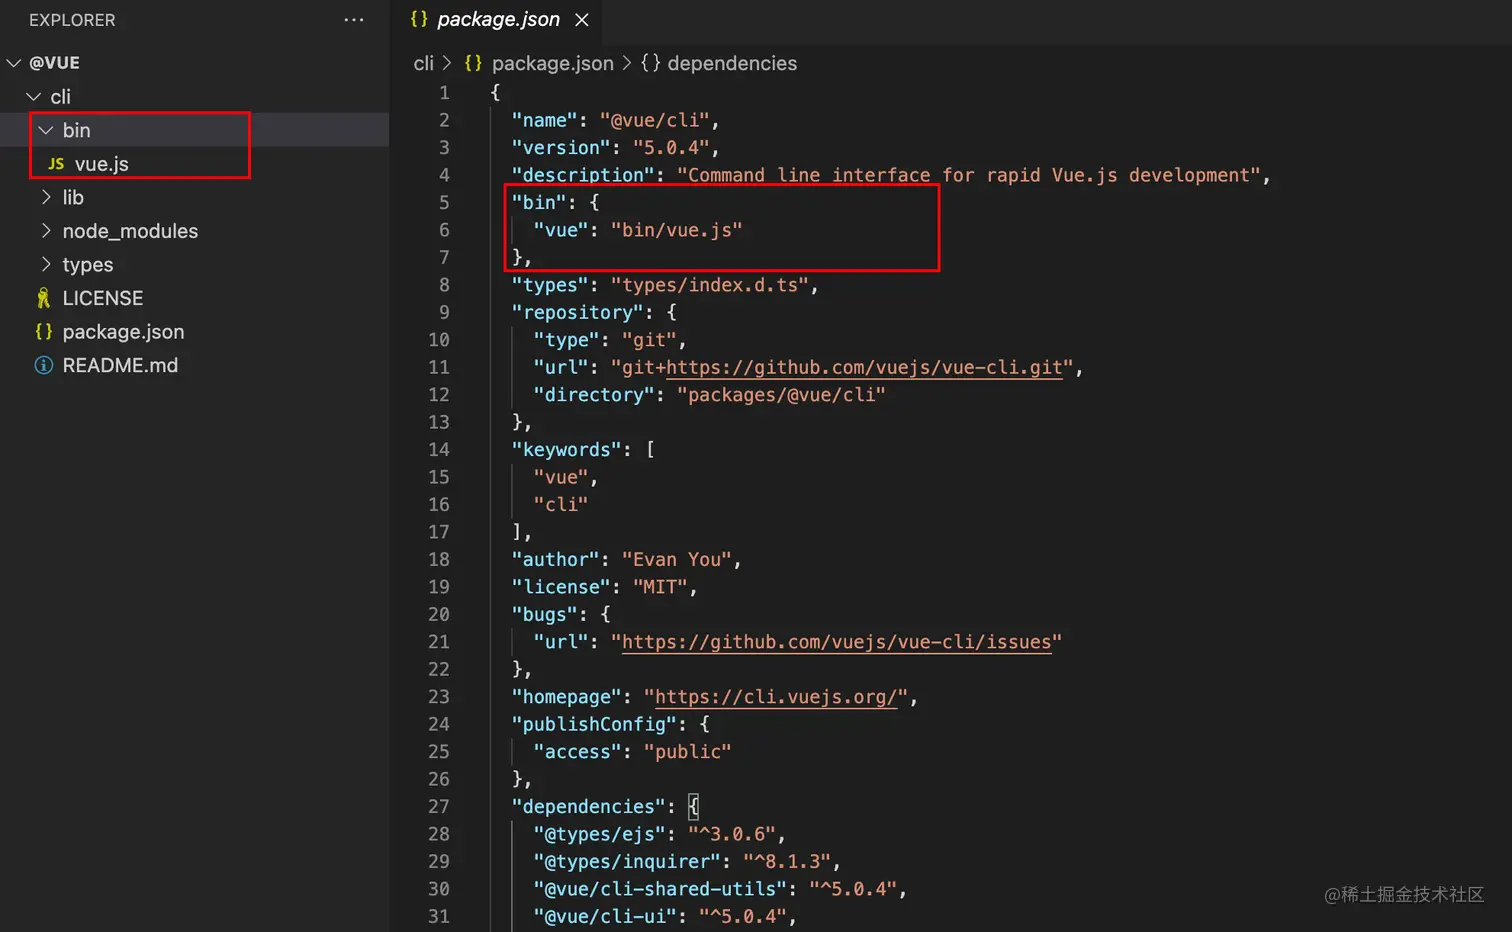Collapse the @VUE root folder
The width and height of the screenshot is (1512, 932).
[x=14, y=63]
